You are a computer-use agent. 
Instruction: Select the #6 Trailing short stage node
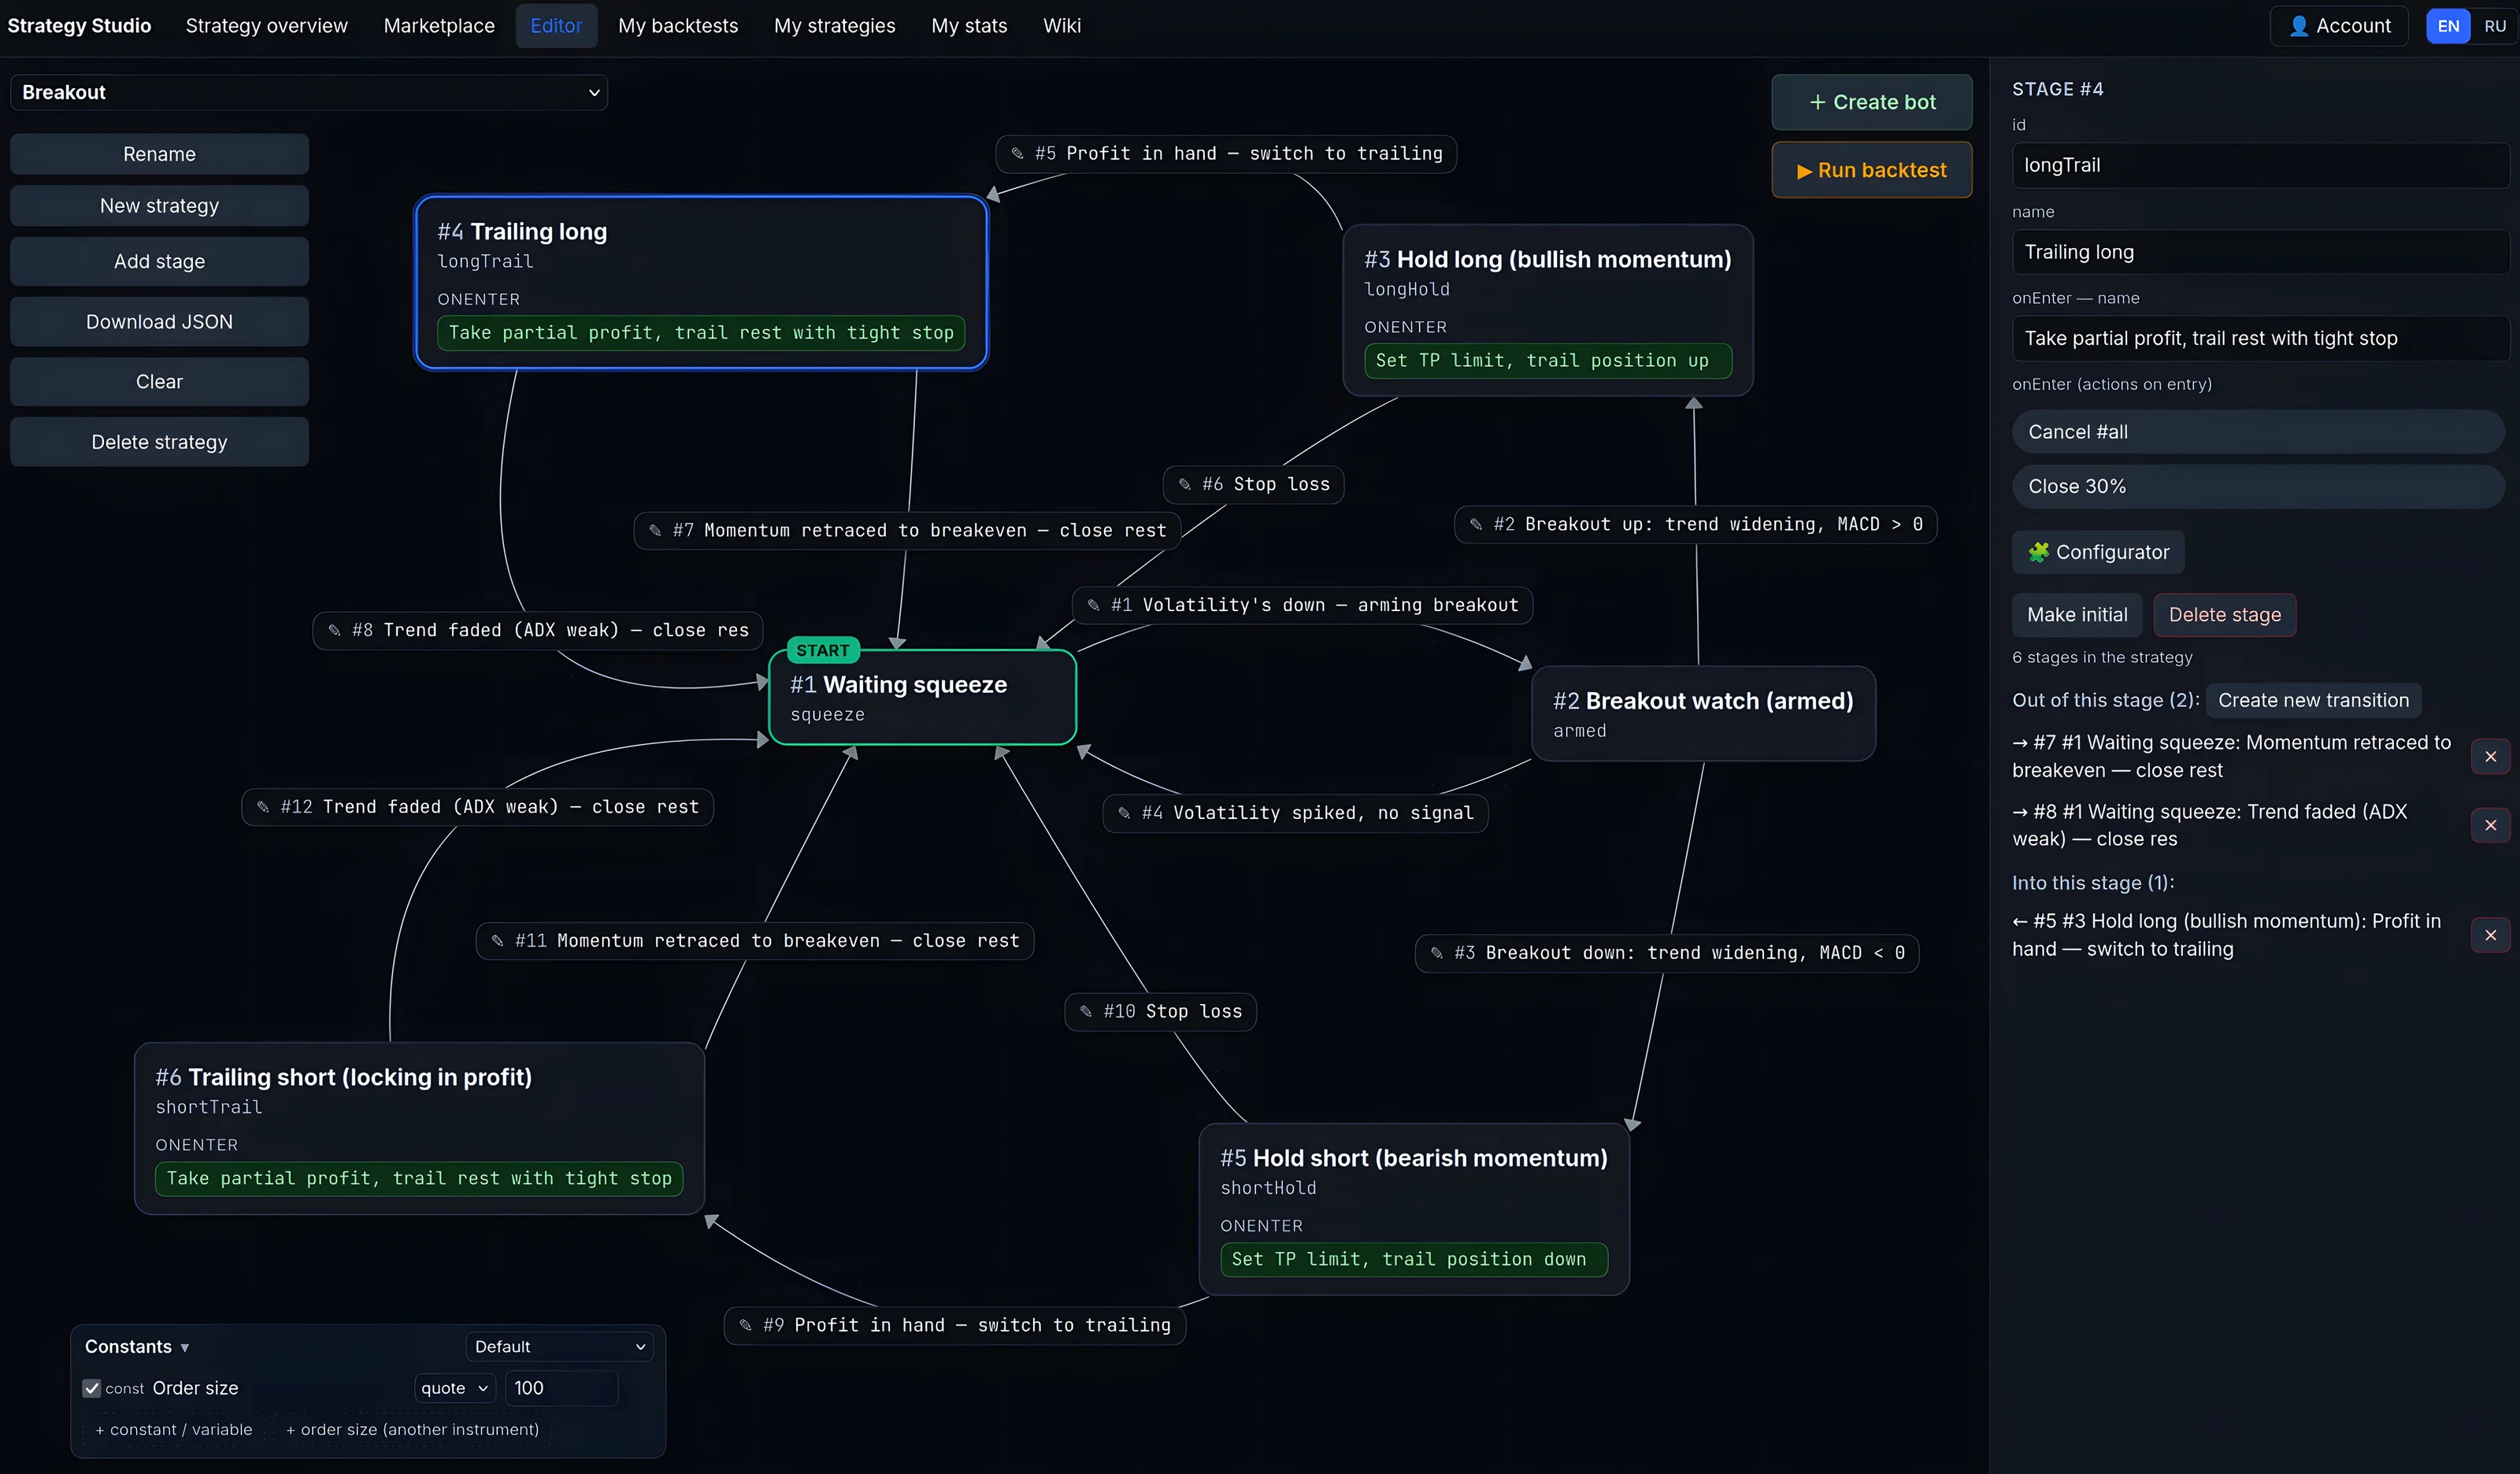pyautogui.click(x=420, y=1128)
